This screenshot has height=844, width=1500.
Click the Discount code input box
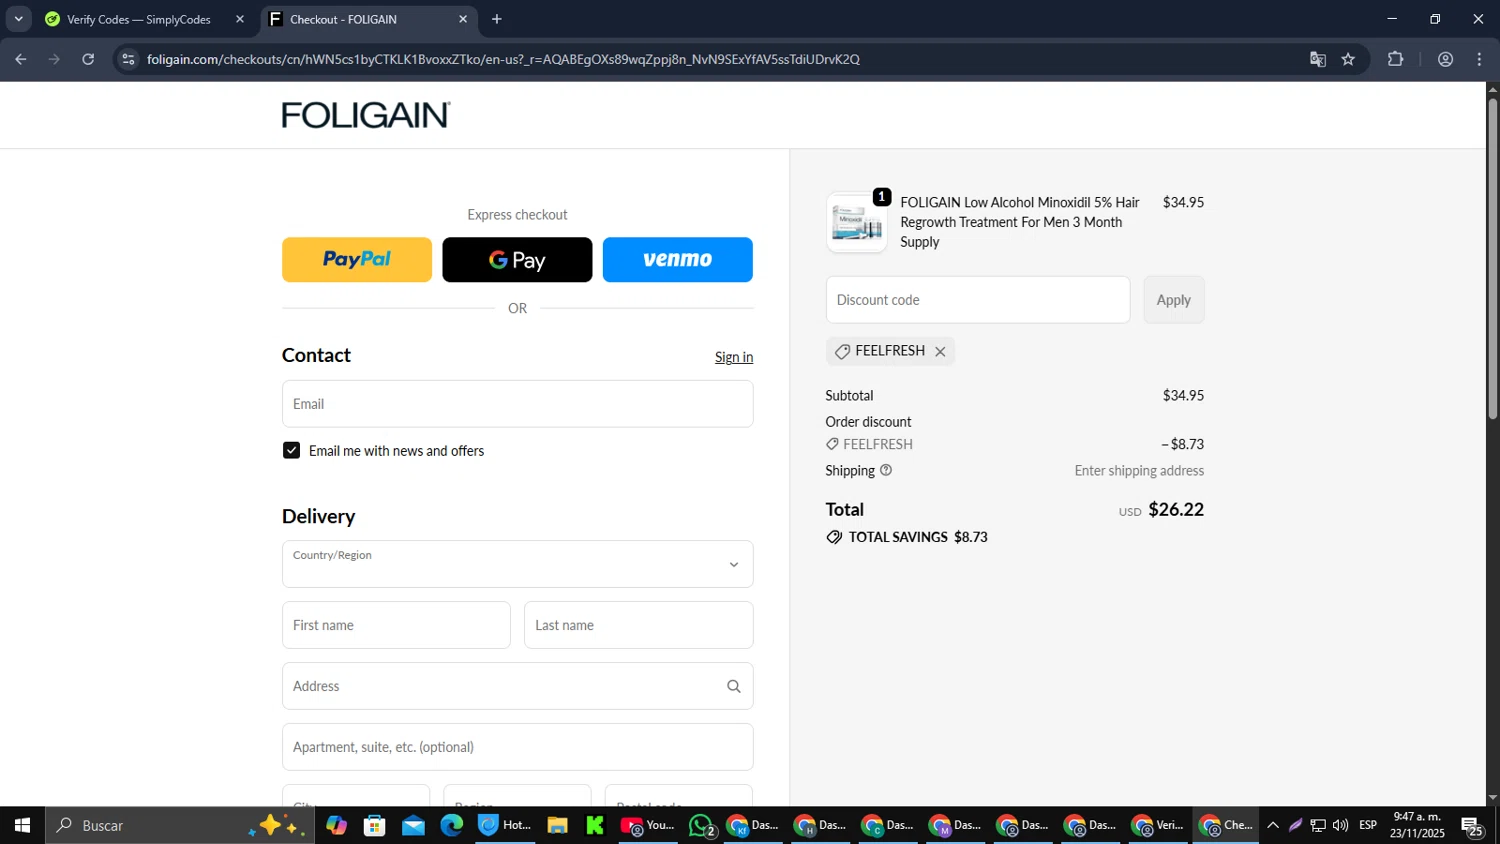[978, 300]
